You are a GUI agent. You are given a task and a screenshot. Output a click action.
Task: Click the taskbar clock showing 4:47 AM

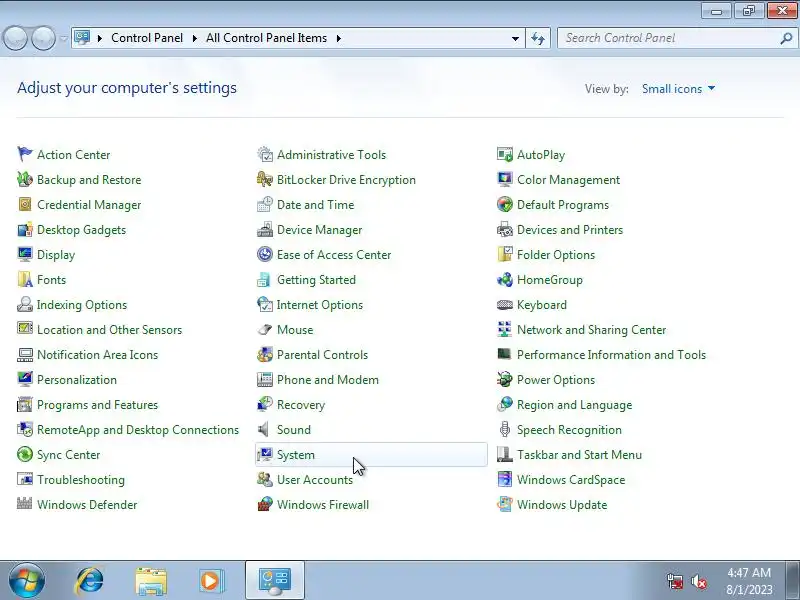749,581
